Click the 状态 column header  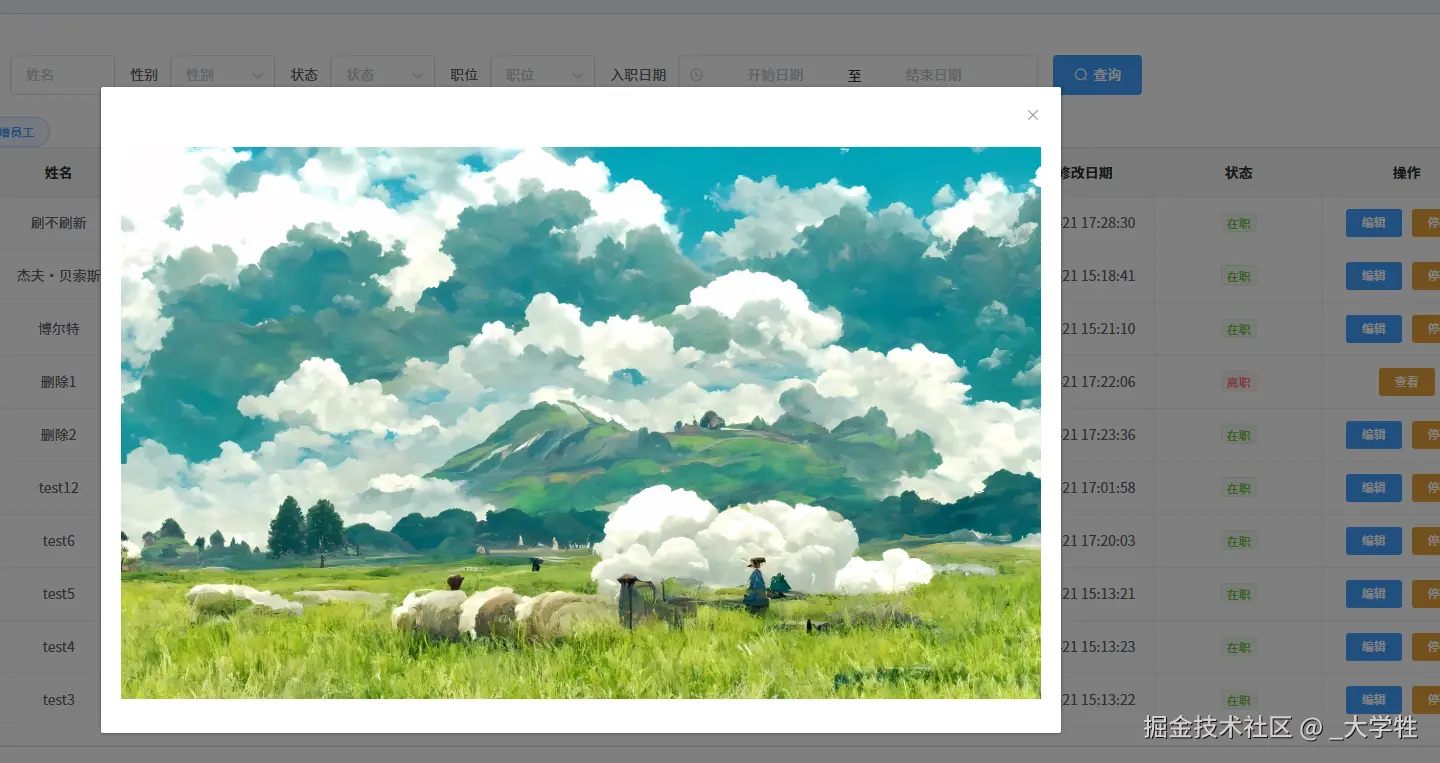1239,173
